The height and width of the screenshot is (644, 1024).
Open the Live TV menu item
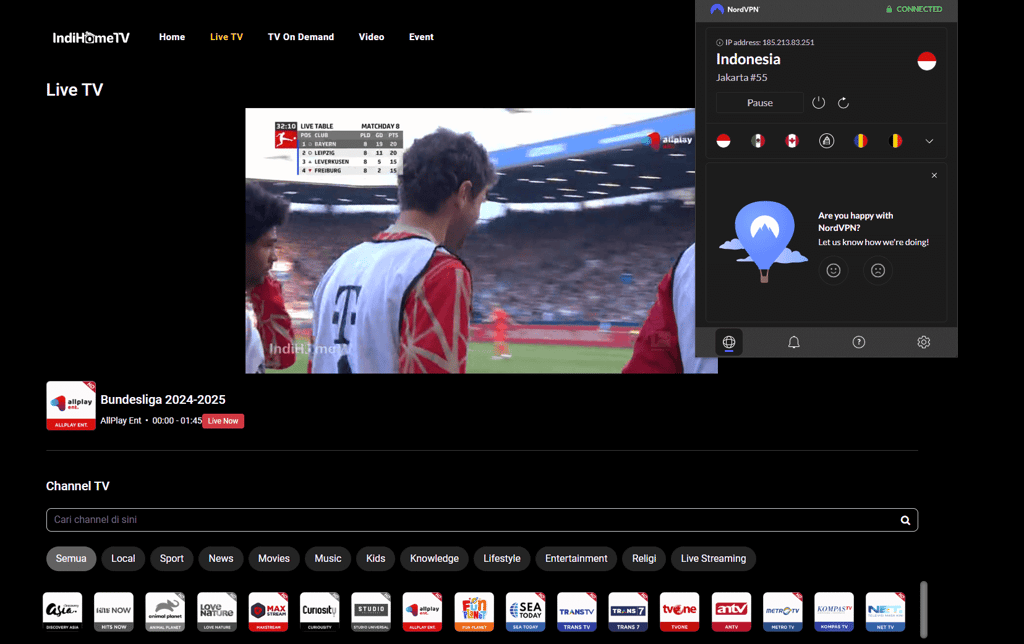pyautogui.click(x=226, y=37)
